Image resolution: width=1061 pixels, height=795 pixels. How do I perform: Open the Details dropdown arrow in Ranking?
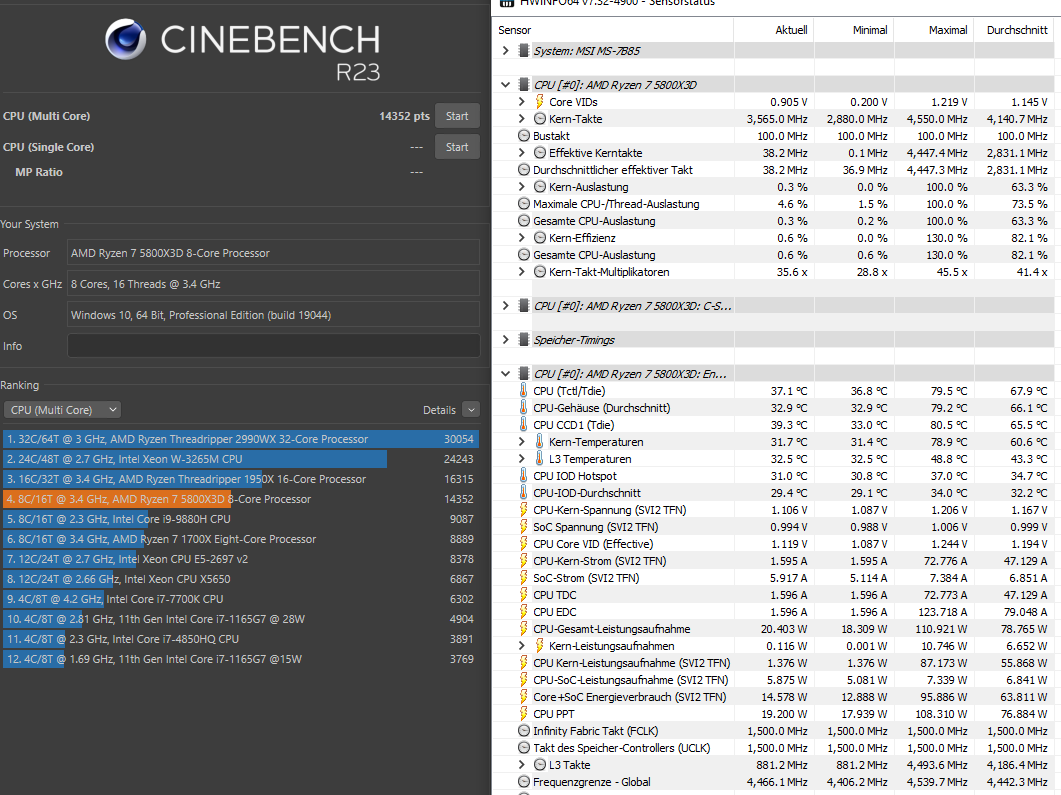coord(471,410)
